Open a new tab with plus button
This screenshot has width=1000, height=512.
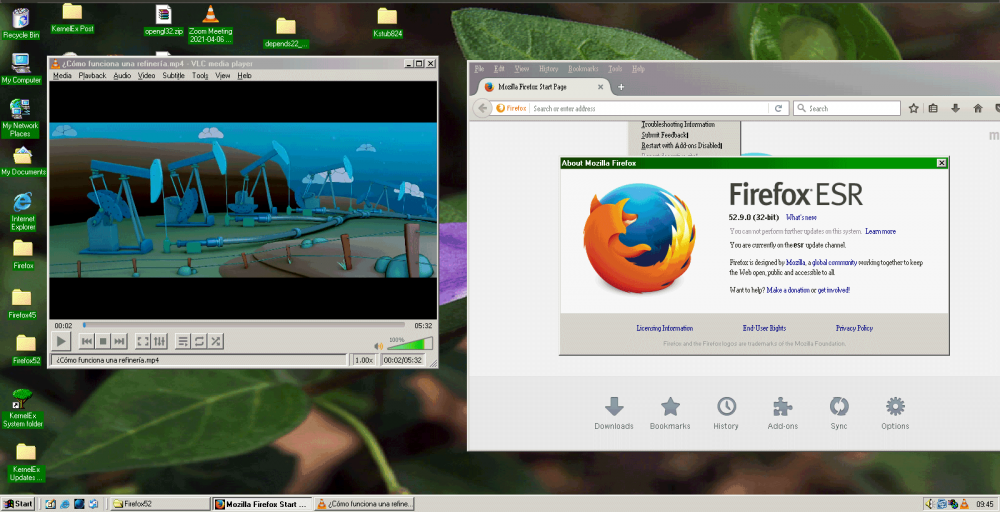pos(620,87)
